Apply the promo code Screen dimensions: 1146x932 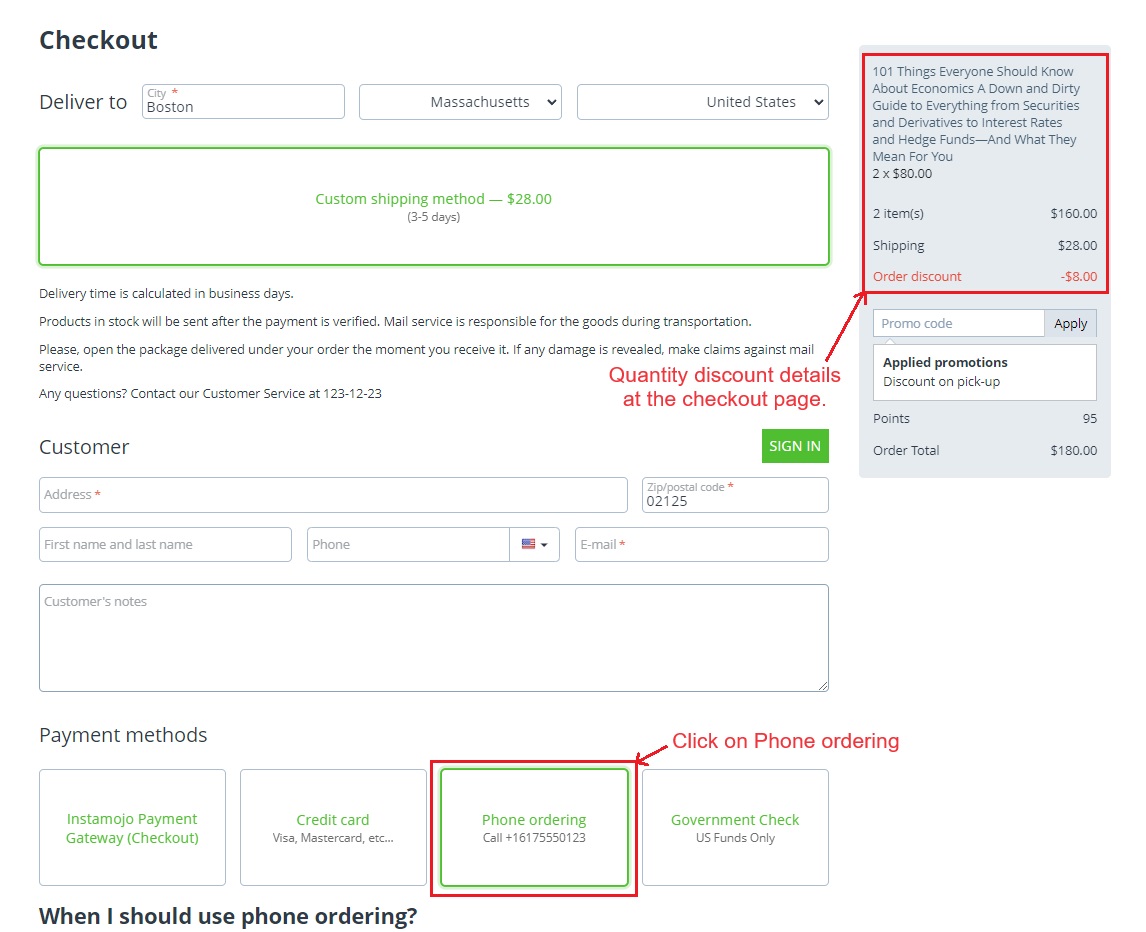[x=1071, y=323]
